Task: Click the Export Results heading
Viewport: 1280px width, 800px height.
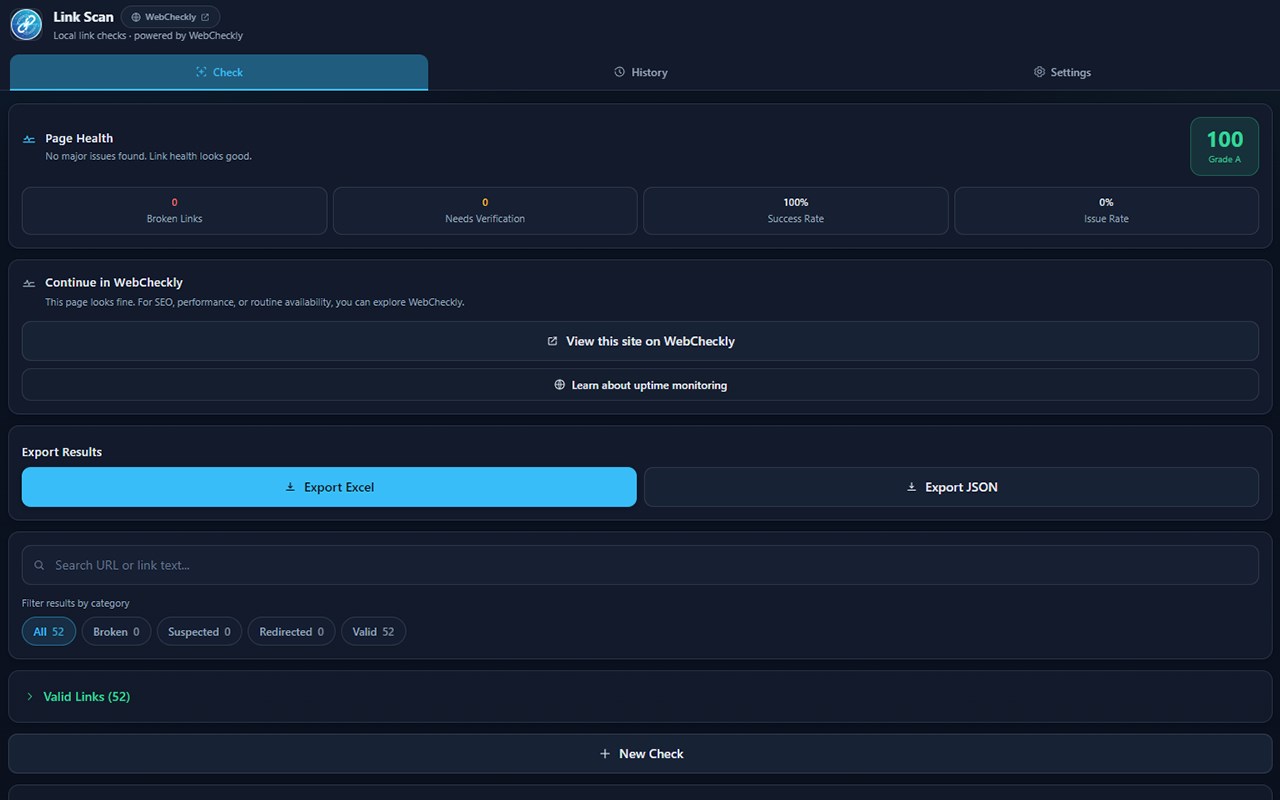Action: 62,452
